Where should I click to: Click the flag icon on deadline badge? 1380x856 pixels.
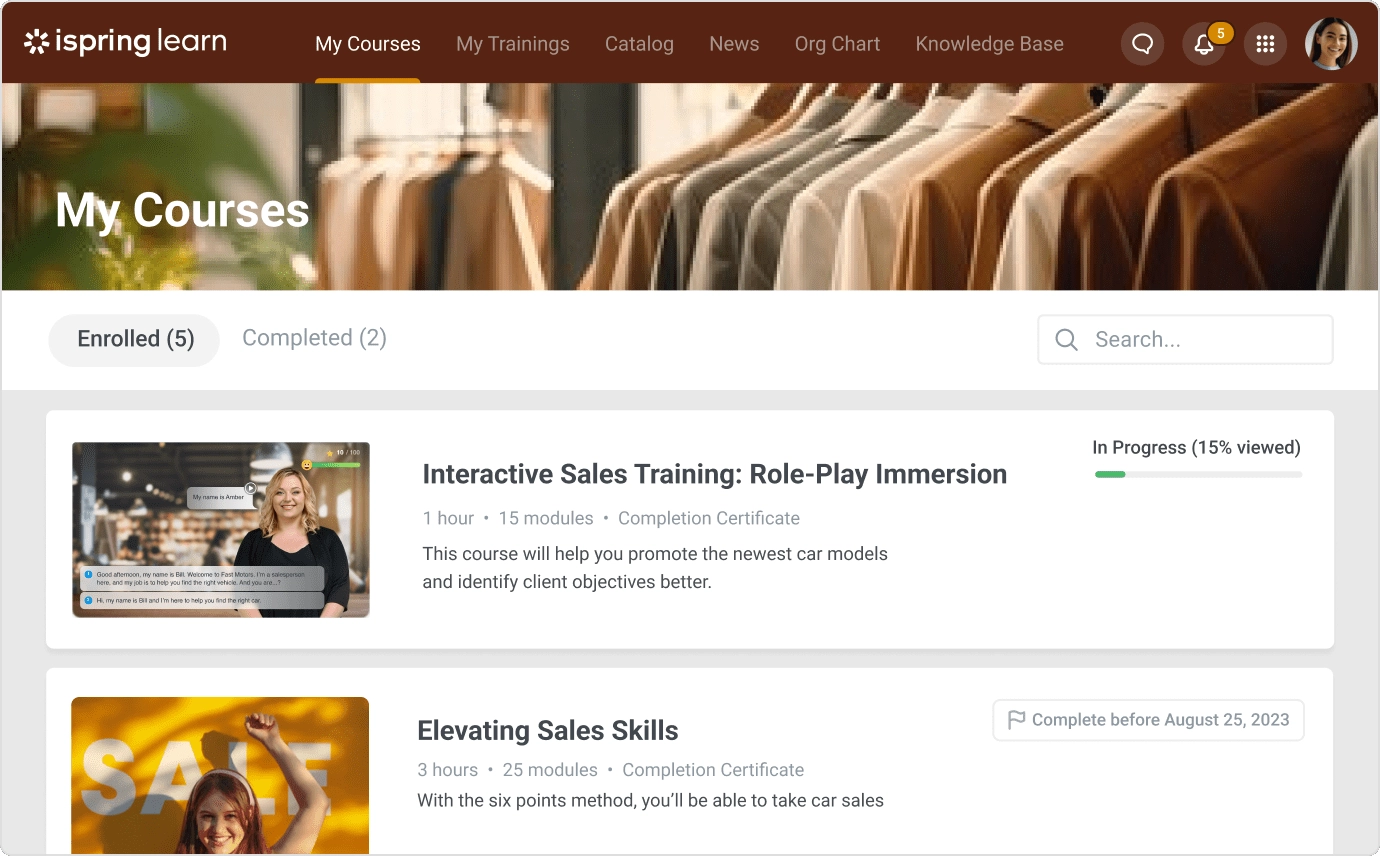coord(1016,720)
